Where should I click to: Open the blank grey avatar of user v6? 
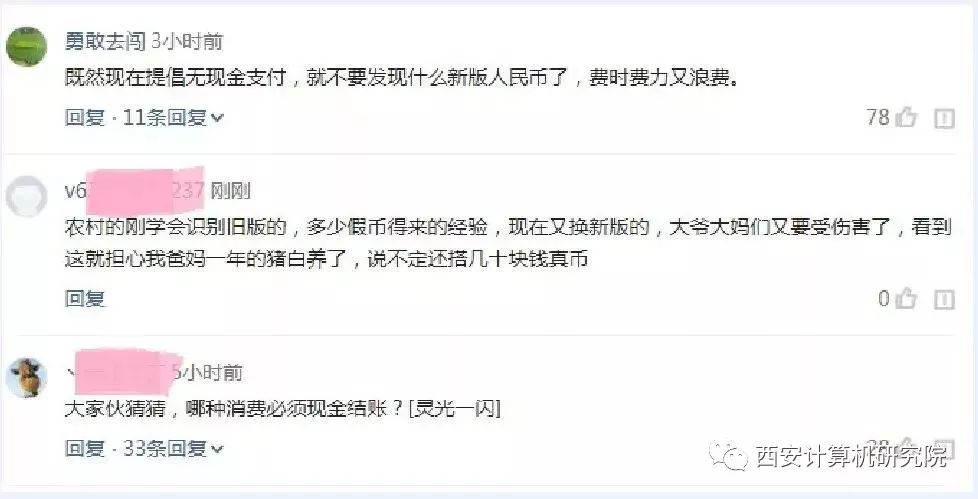point(26,196)
